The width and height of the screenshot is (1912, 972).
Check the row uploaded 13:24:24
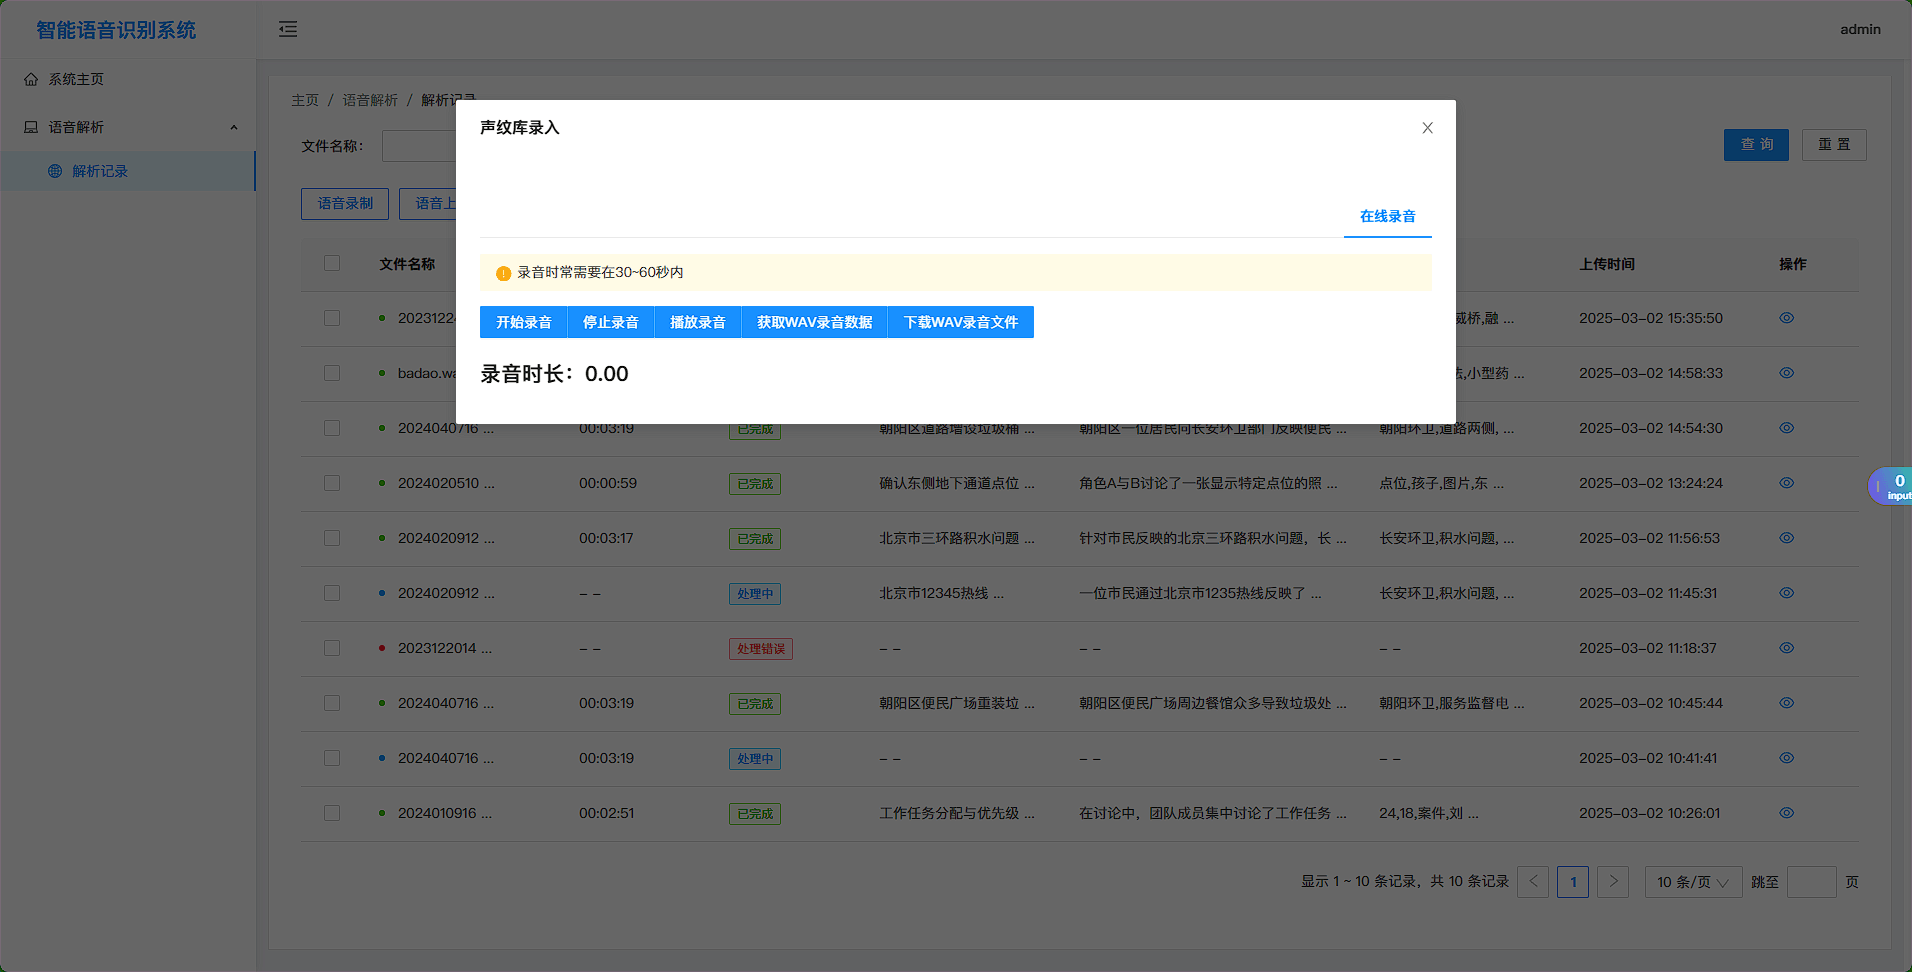[x=332, y=483]
